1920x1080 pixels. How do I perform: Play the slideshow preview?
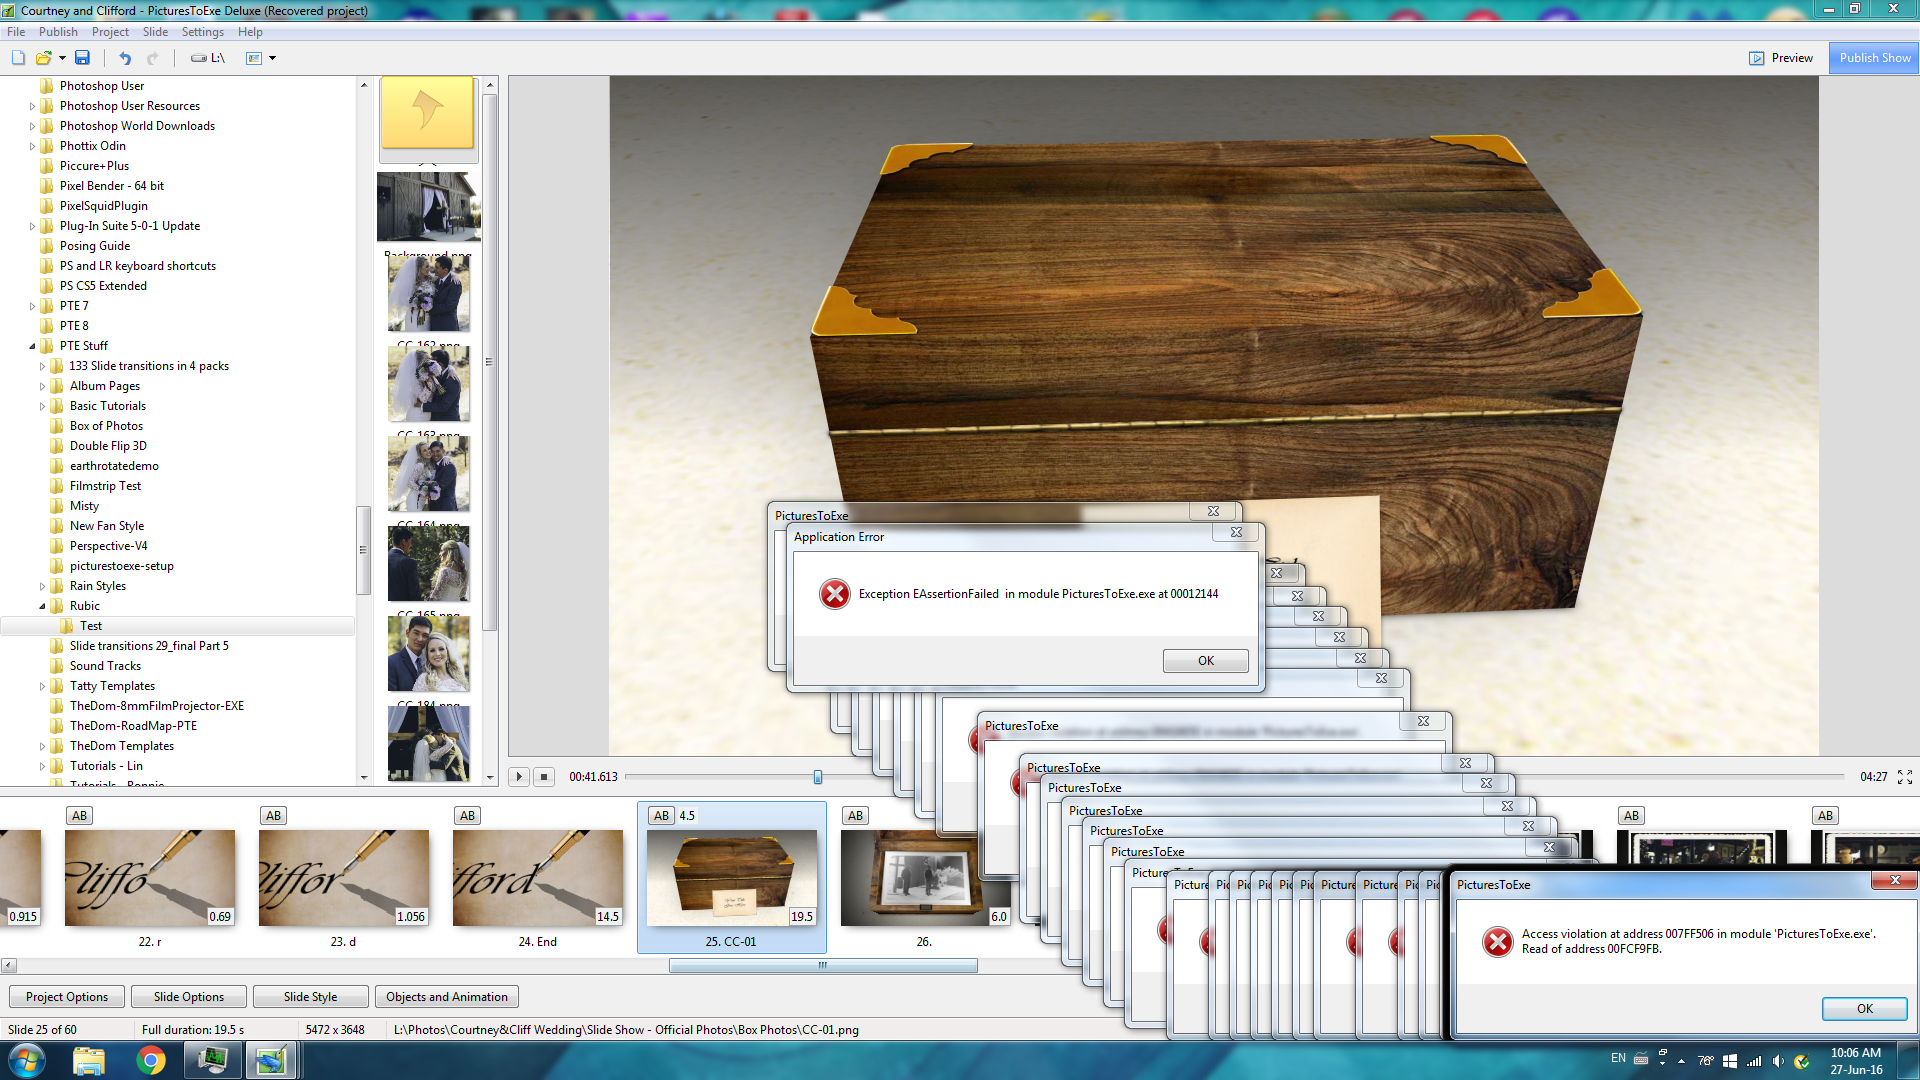tap(519, 777)
